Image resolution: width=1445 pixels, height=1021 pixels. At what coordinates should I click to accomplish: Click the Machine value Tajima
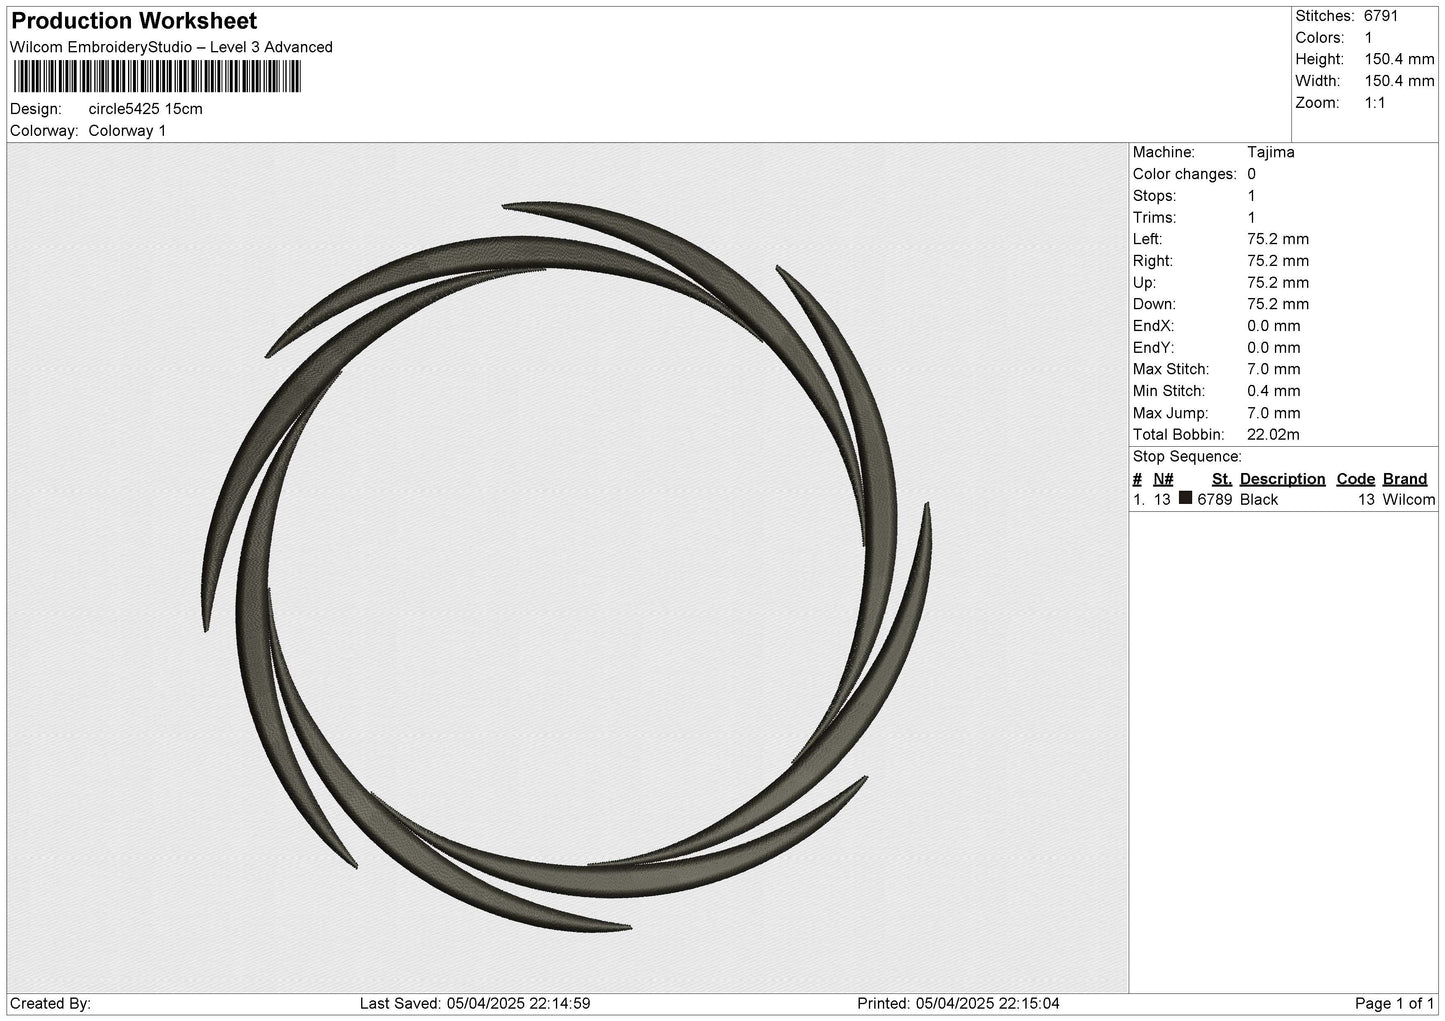click(1271, 152)
